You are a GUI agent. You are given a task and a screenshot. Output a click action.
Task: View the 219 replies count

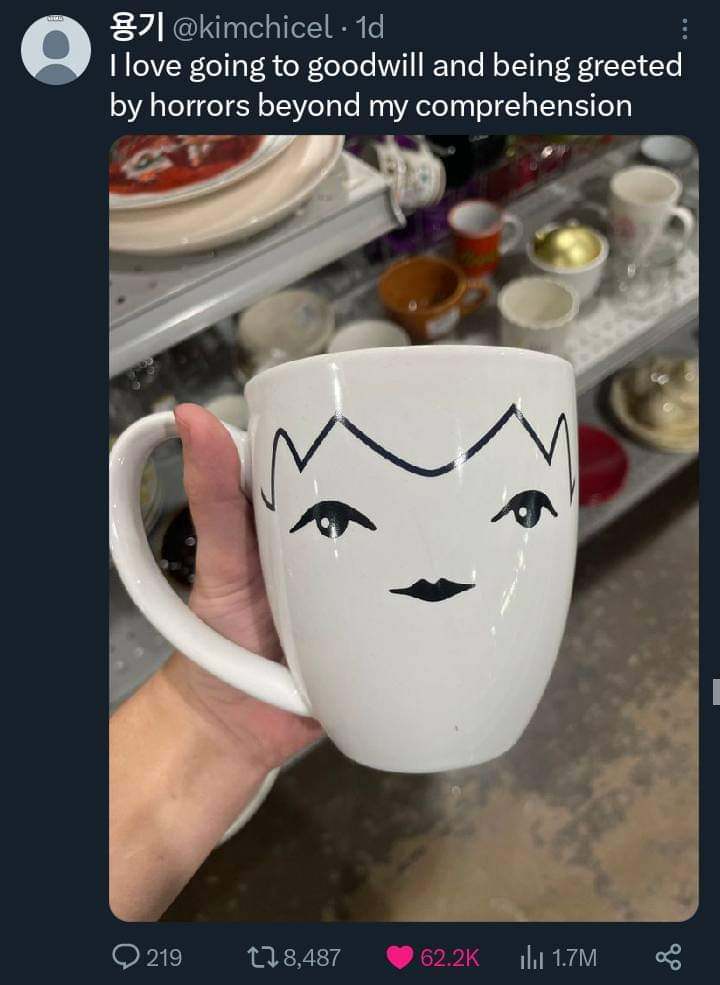coord(165,957)
